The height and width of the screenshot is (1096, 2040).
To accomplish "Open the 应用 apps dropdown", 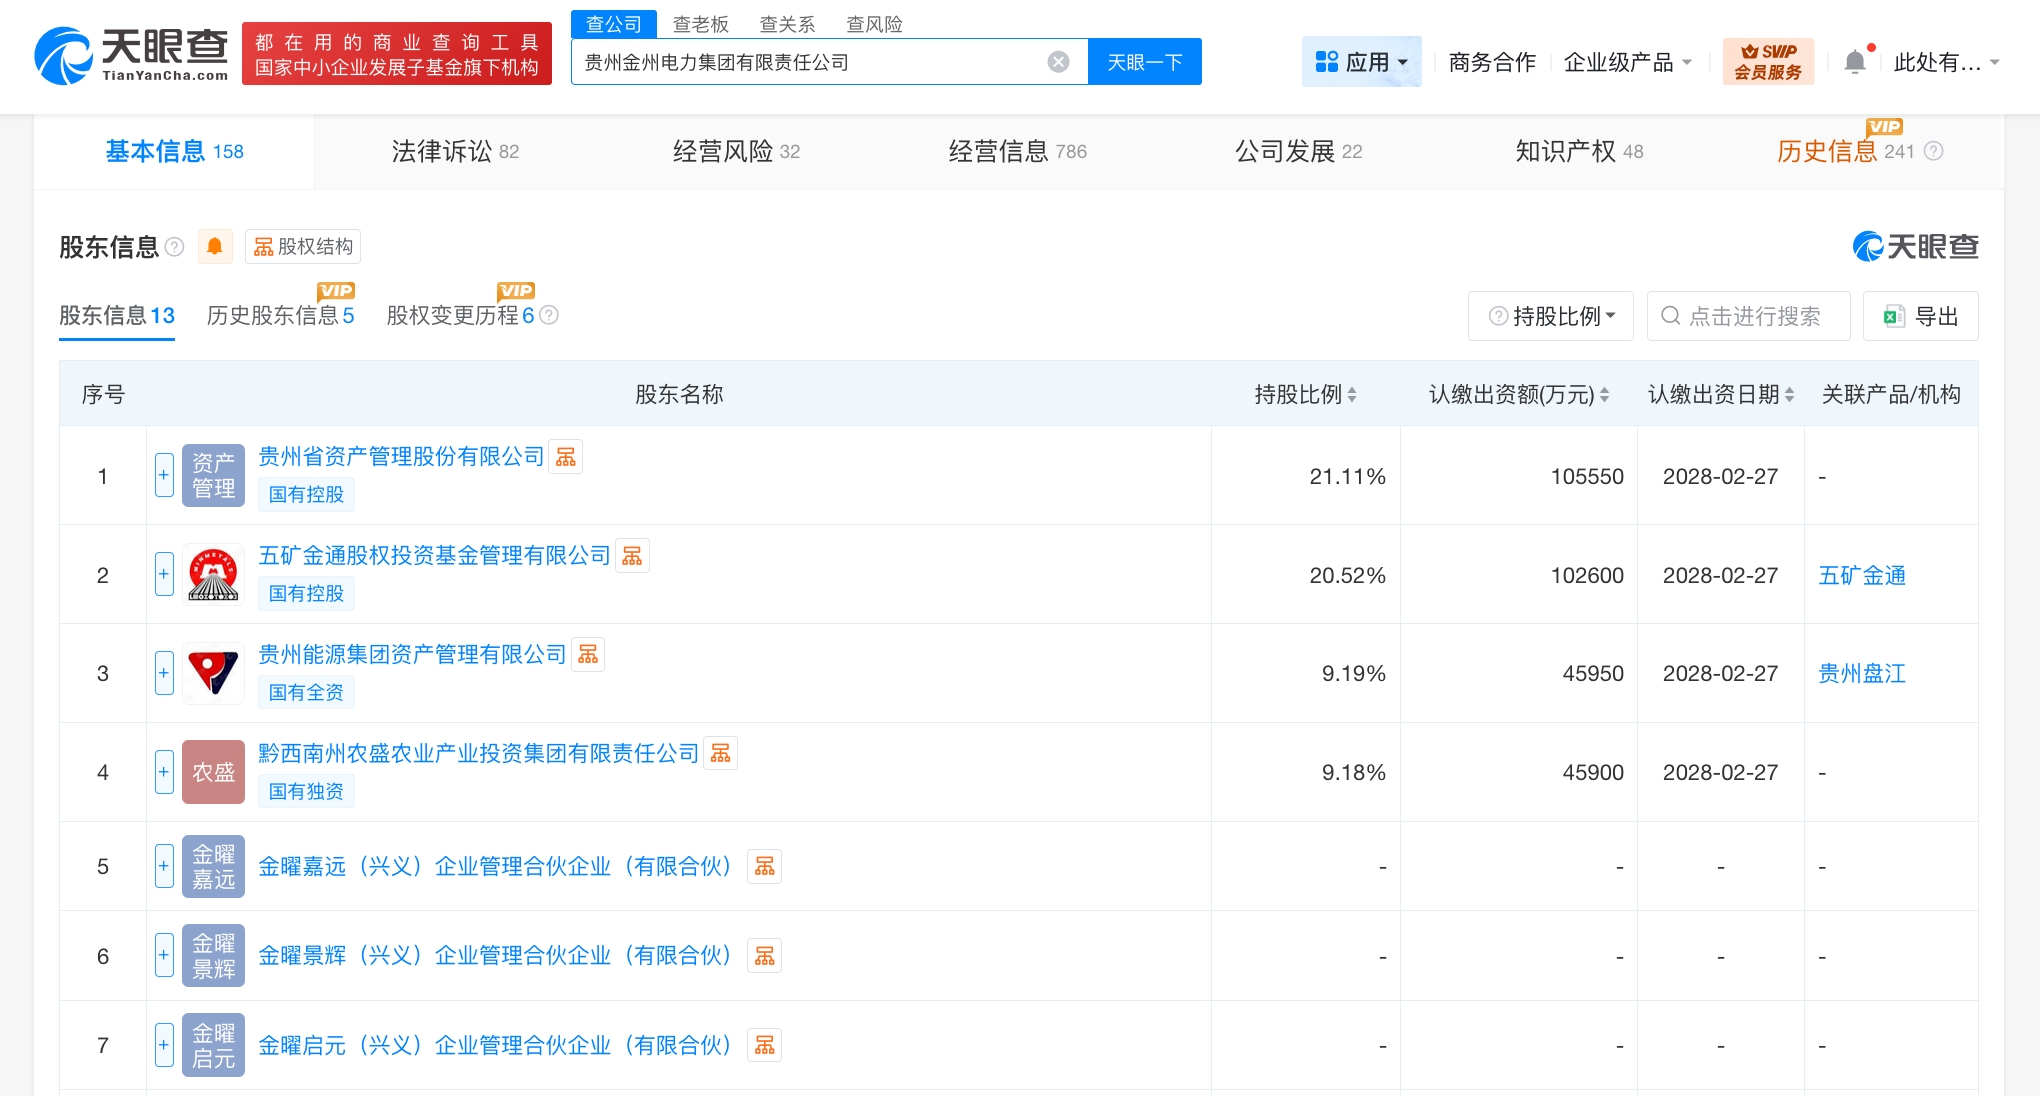I will tap(1361, 62).
